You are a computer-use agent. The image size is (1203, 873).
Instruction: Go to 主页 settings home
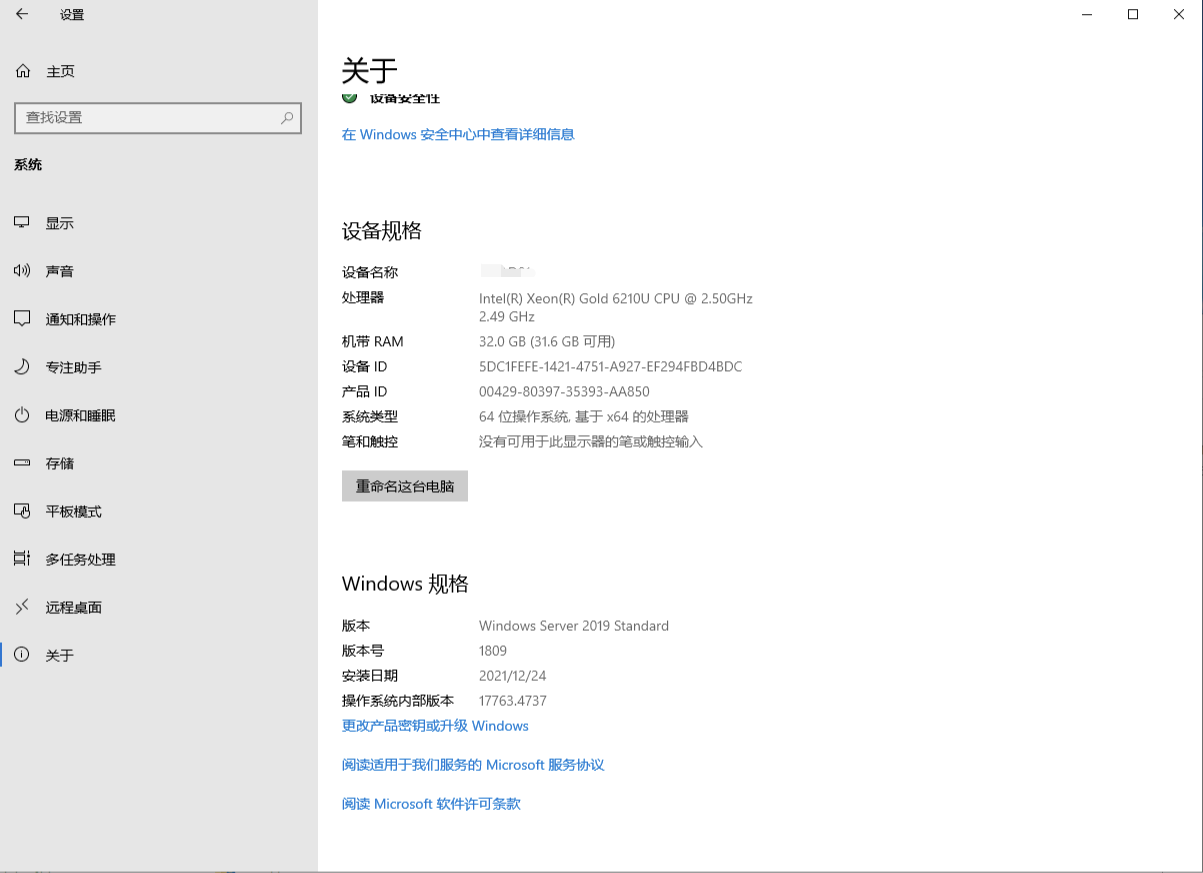pos(159,71)
